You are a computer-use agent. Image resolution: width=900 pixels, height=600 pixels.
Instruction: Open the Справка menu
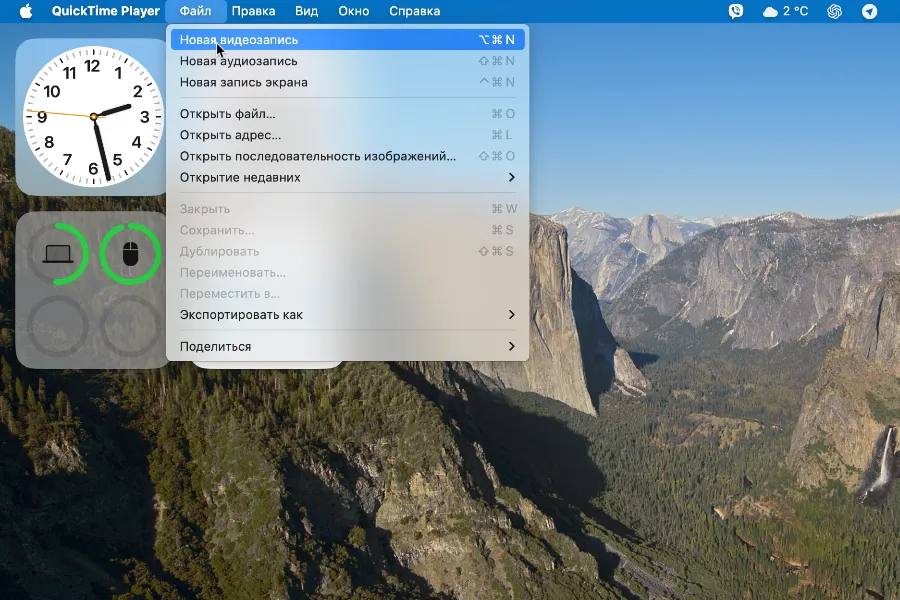[414, 11]
